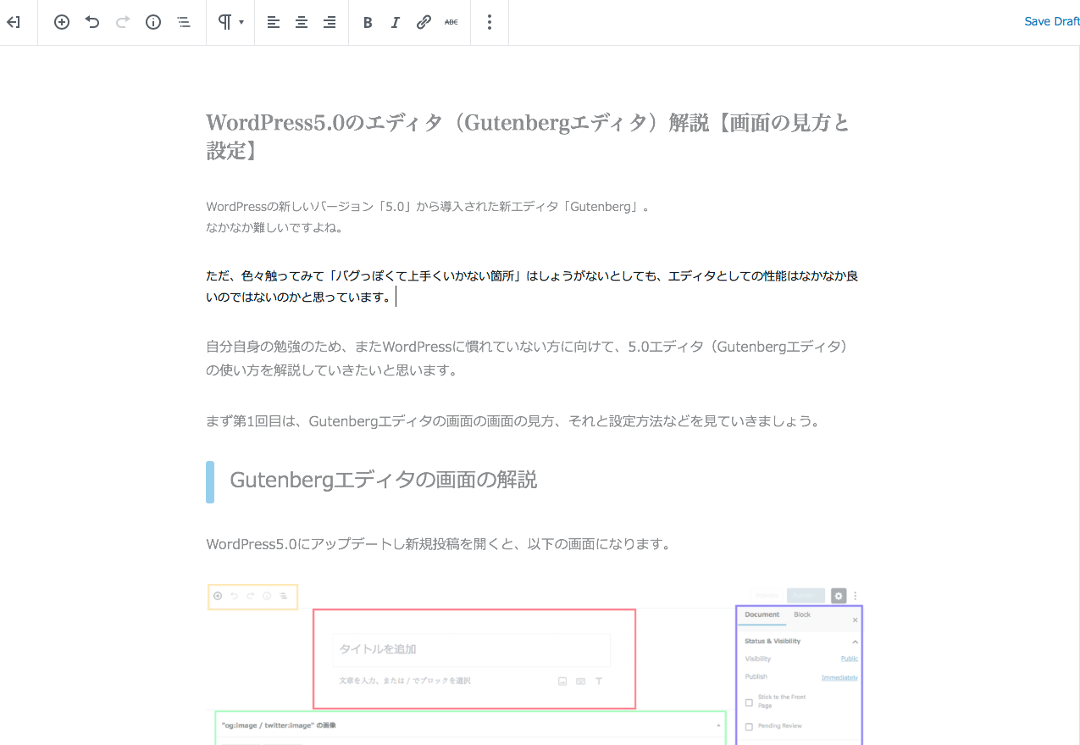Open the Add block inserter
This screenshot has width=1080, height=745.
pyautogui.click(x=62, y=22)
